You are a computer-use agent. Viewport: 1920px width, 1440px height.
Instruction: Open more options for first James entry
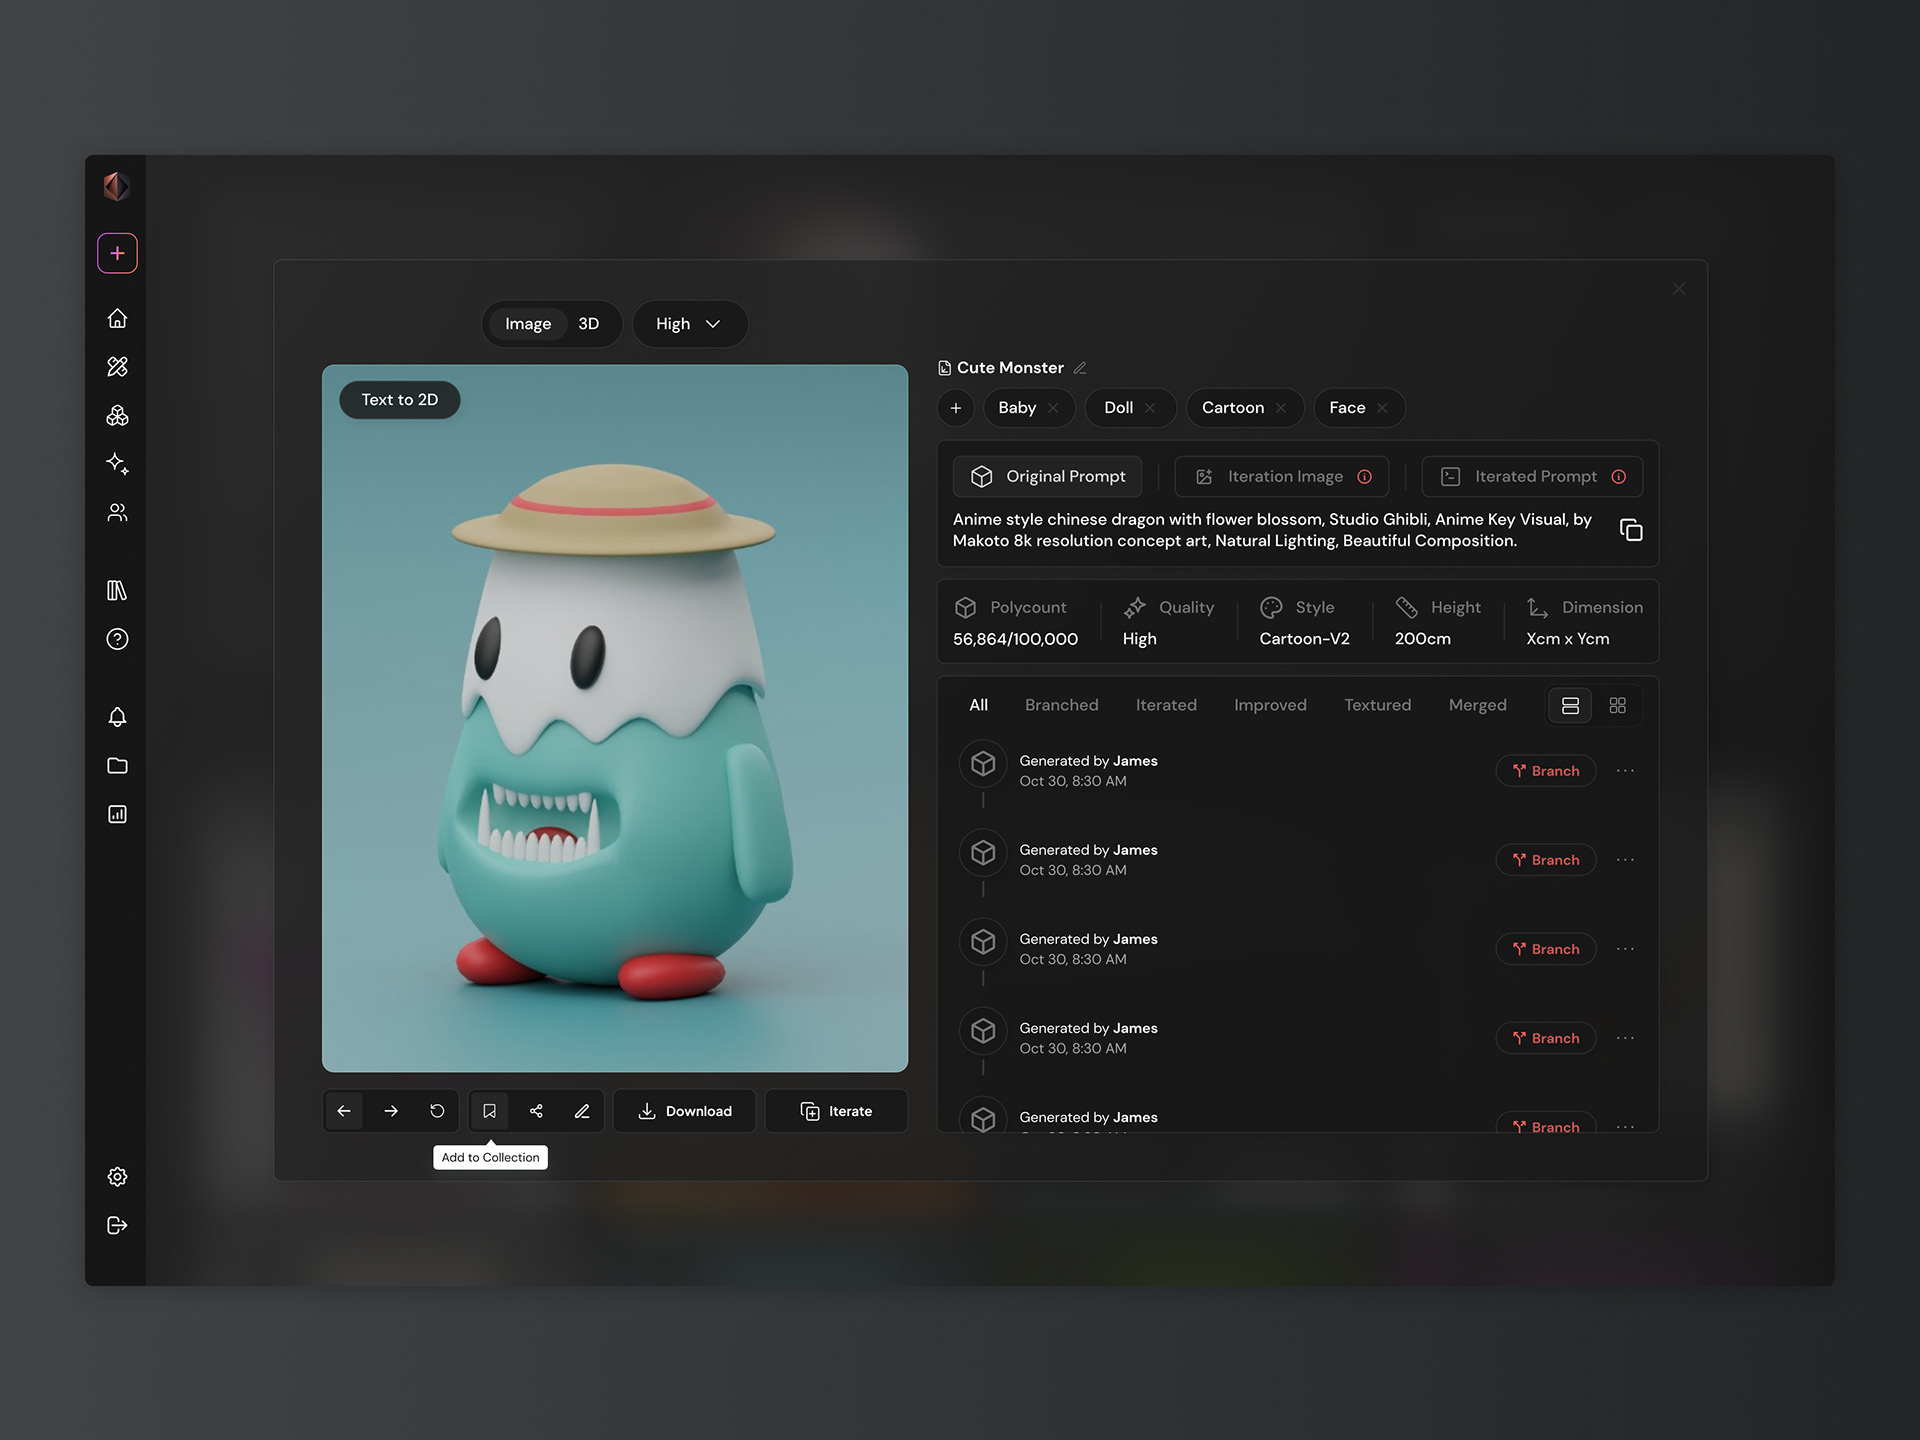point(1625,771)
